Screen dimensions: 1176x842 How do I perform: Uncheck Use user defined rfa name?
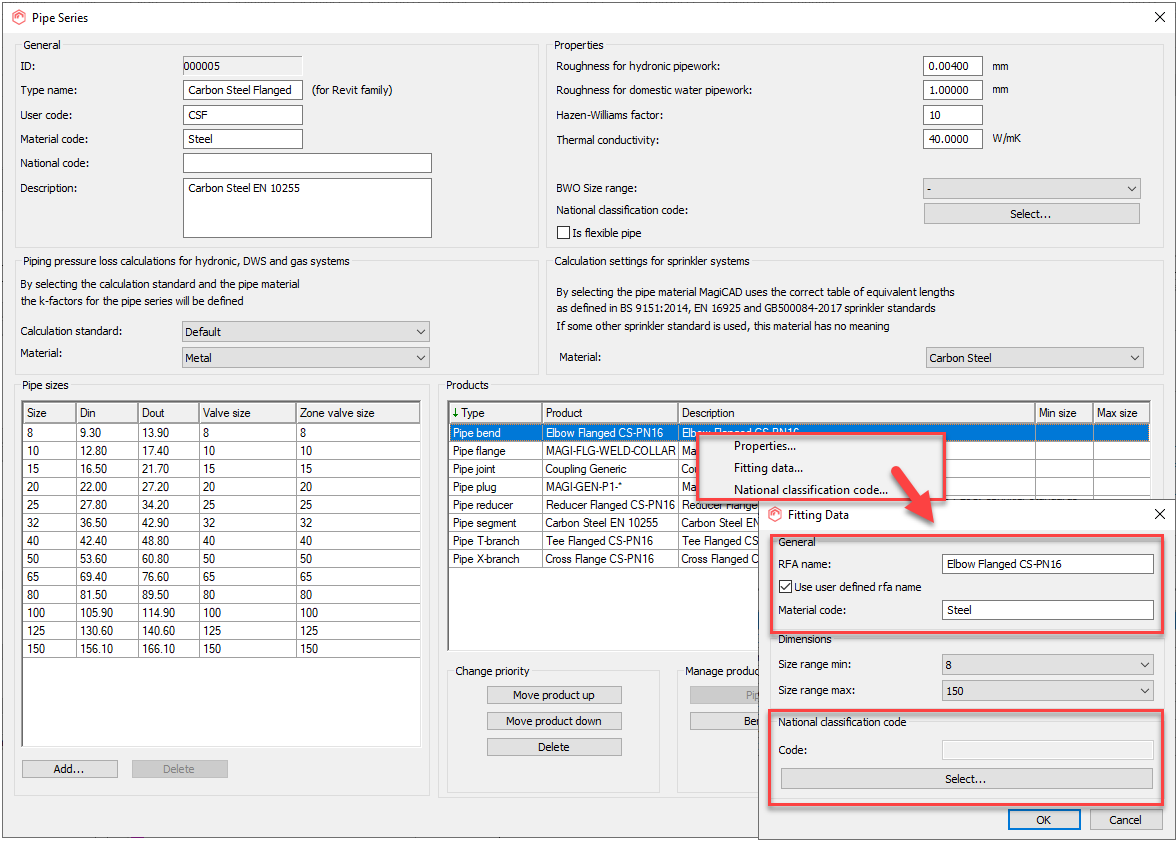point(785,587)
